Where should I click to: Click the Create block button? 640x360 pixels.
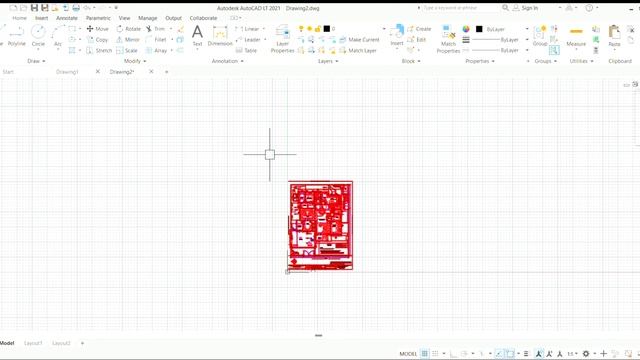419,29
